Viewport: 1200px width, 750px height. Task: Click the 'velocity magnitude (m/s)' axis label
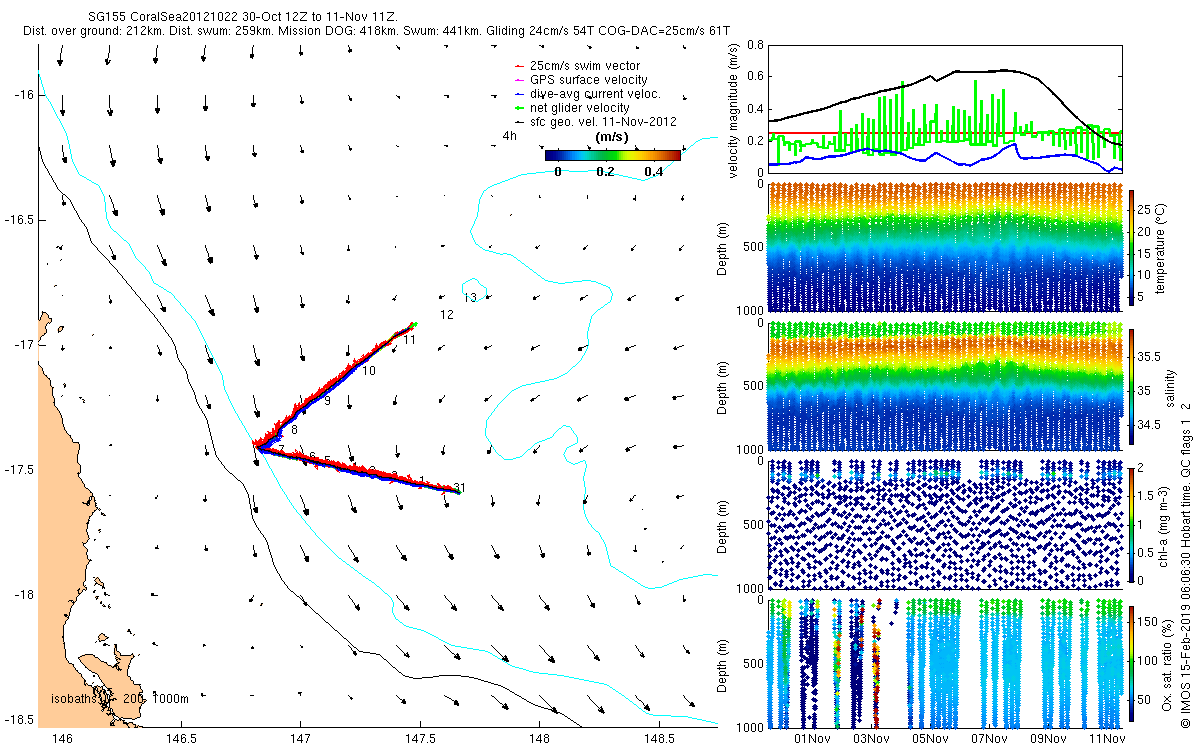[x=733, y=110]
